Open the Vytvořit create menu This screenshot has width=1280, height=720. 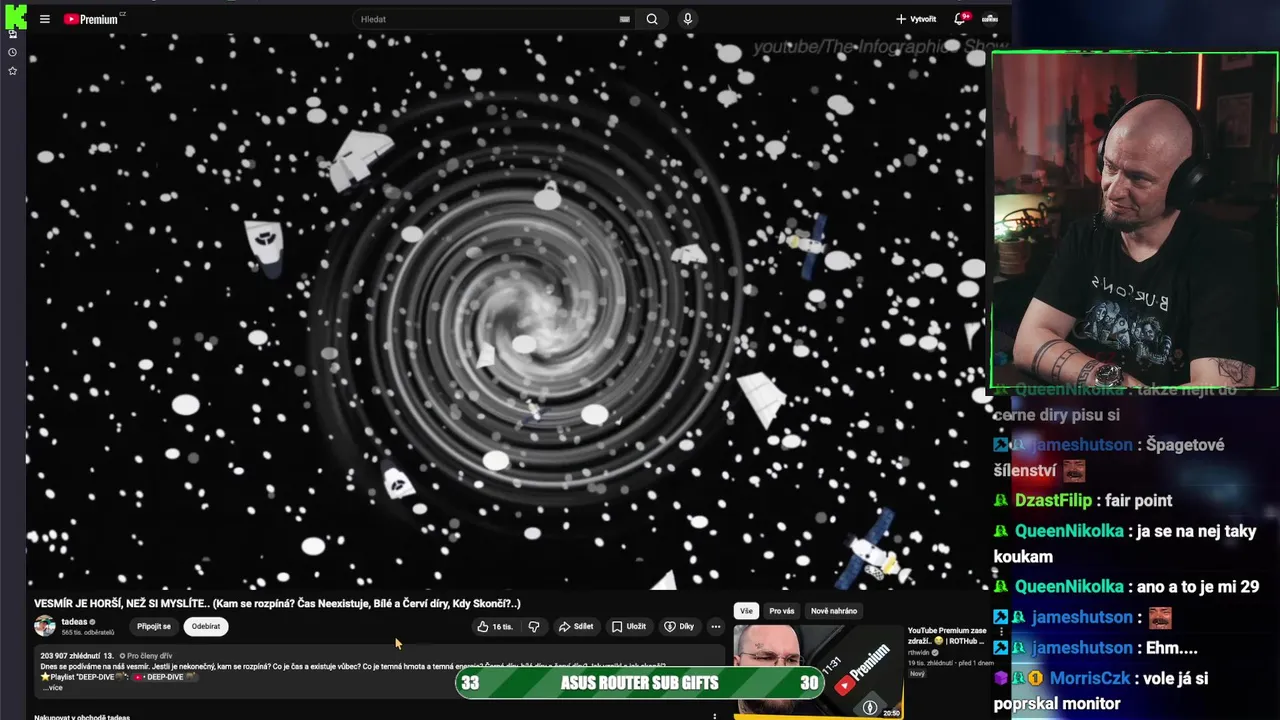click(x=915, y=19)
